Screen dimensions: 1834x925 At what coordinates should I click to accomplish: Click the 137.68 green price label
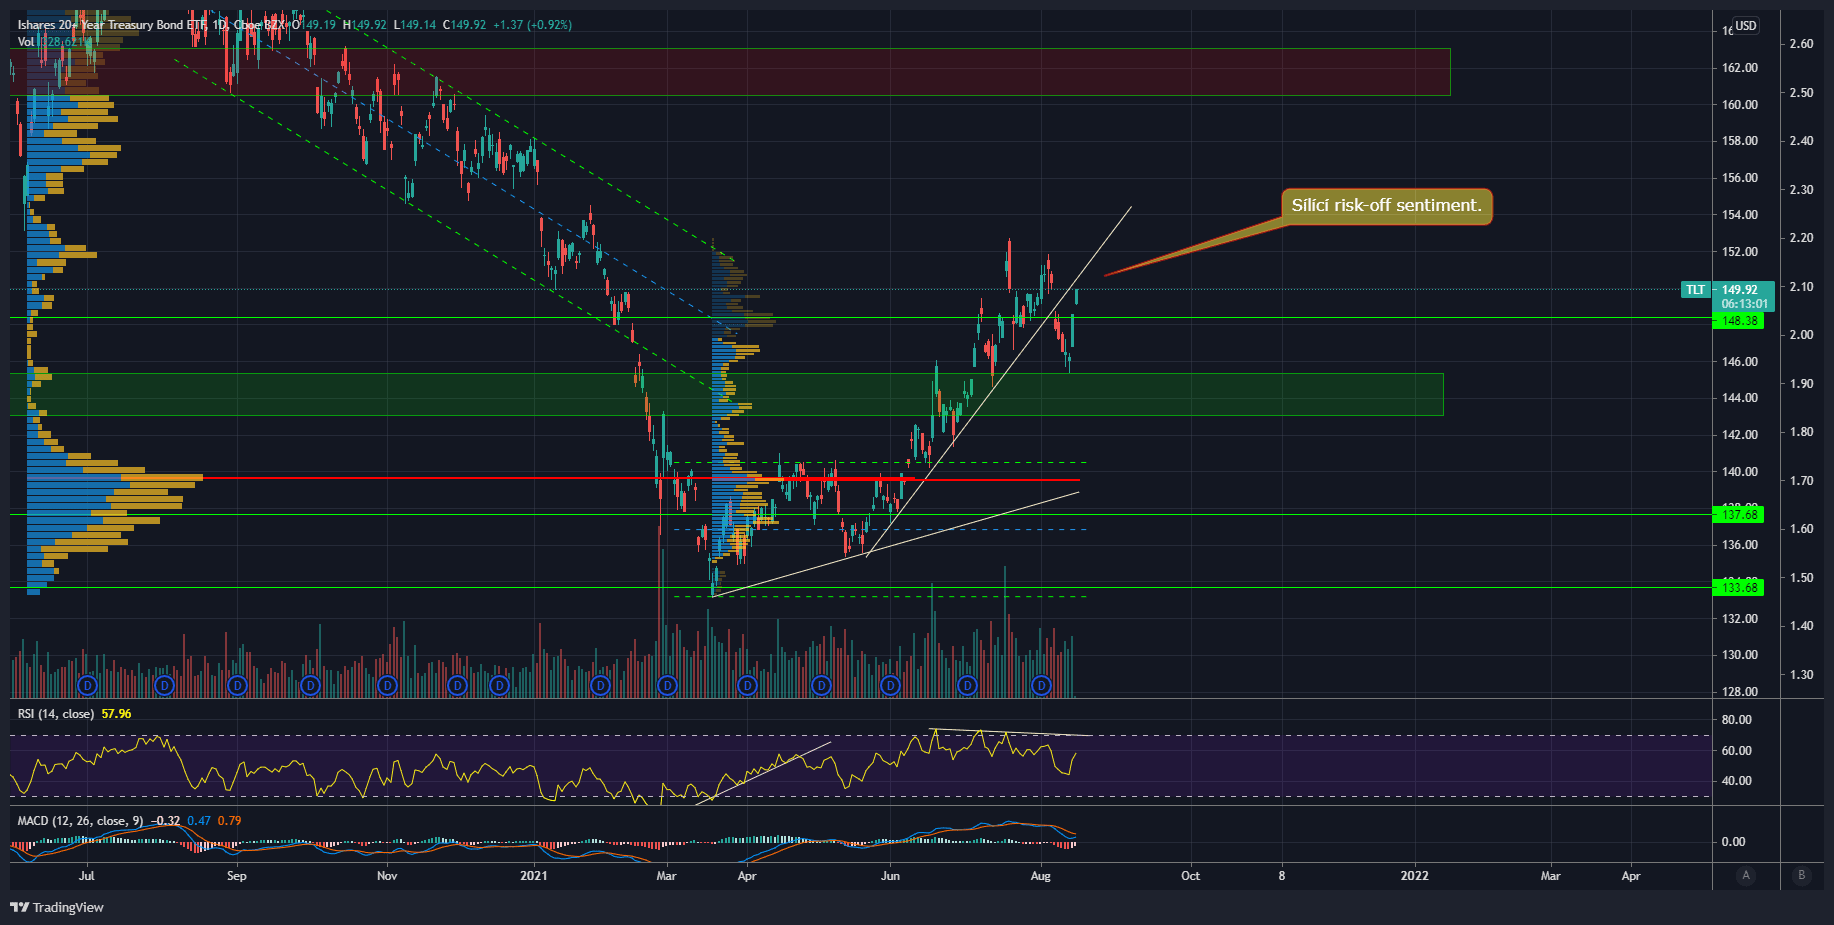click(x=1739, y=515)
